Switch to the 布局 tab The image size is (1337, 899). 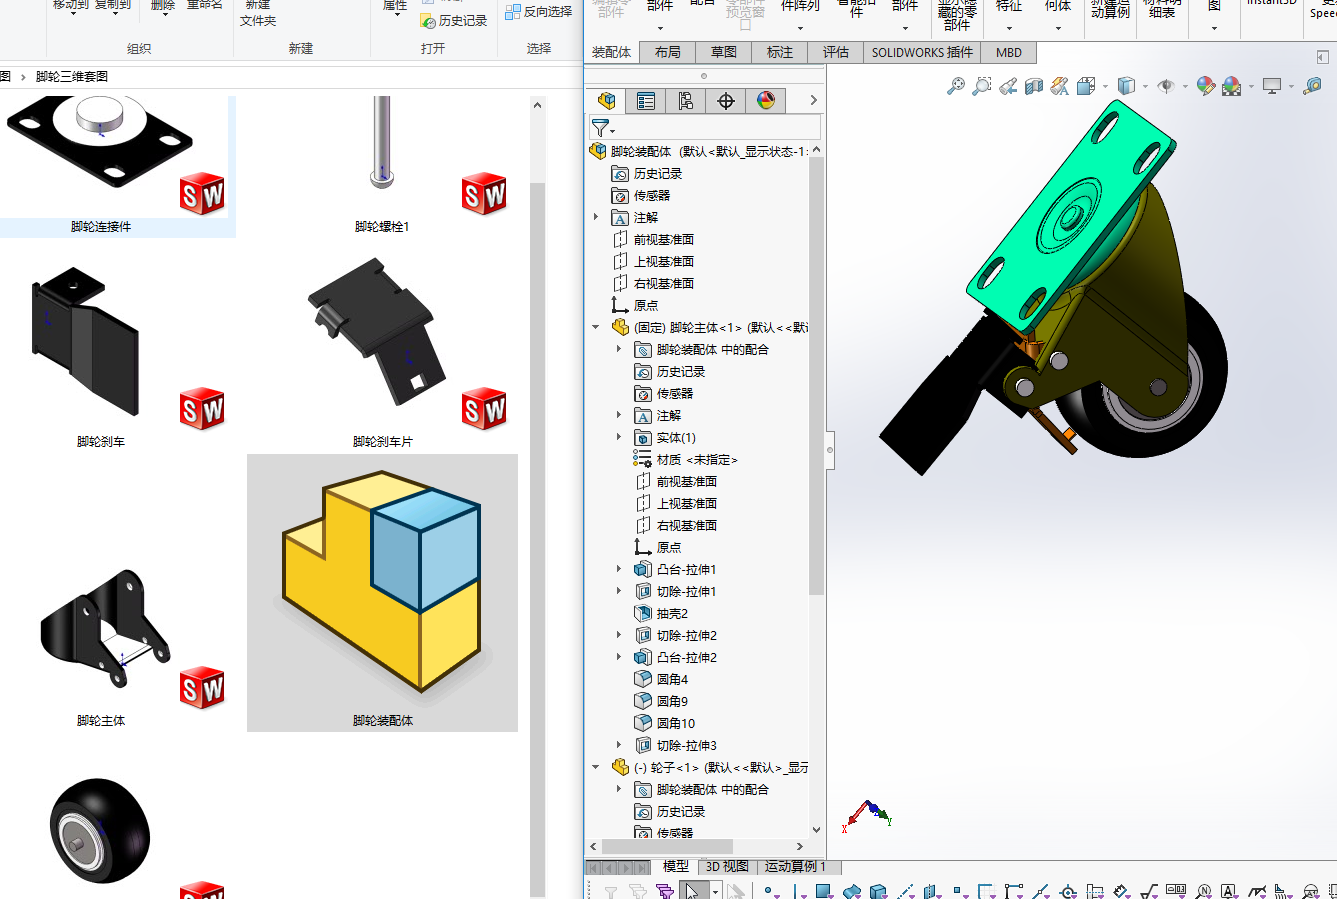tap(668, 53)
